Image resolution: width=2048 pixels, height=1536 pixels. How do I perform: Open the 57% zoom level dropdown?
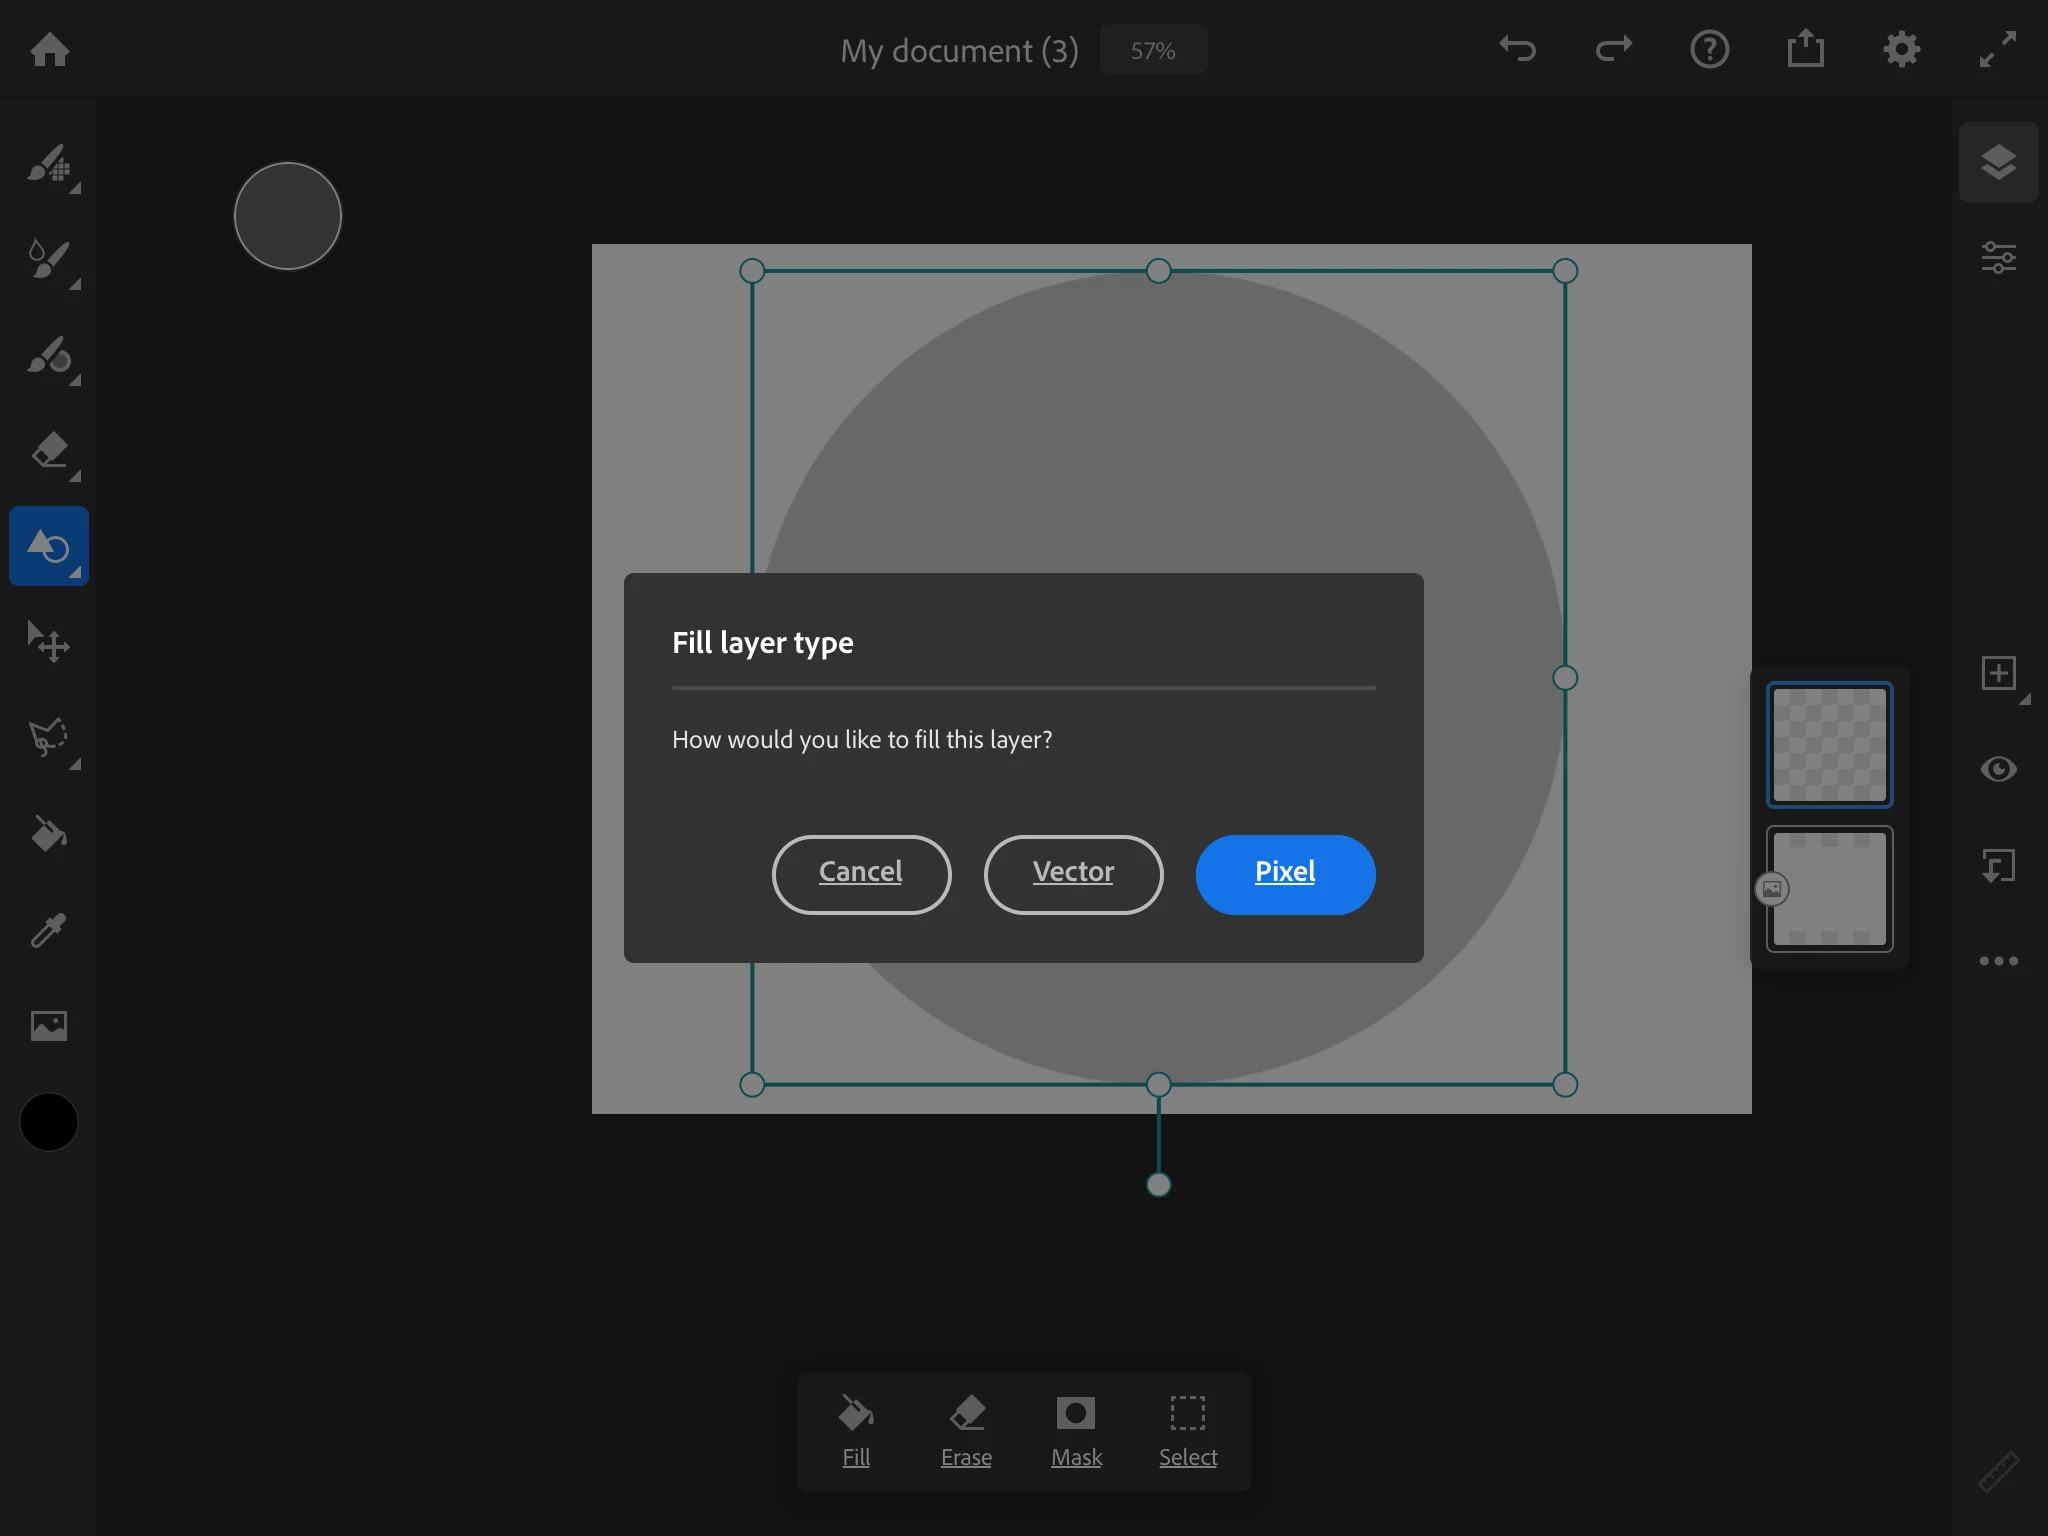1153,50
